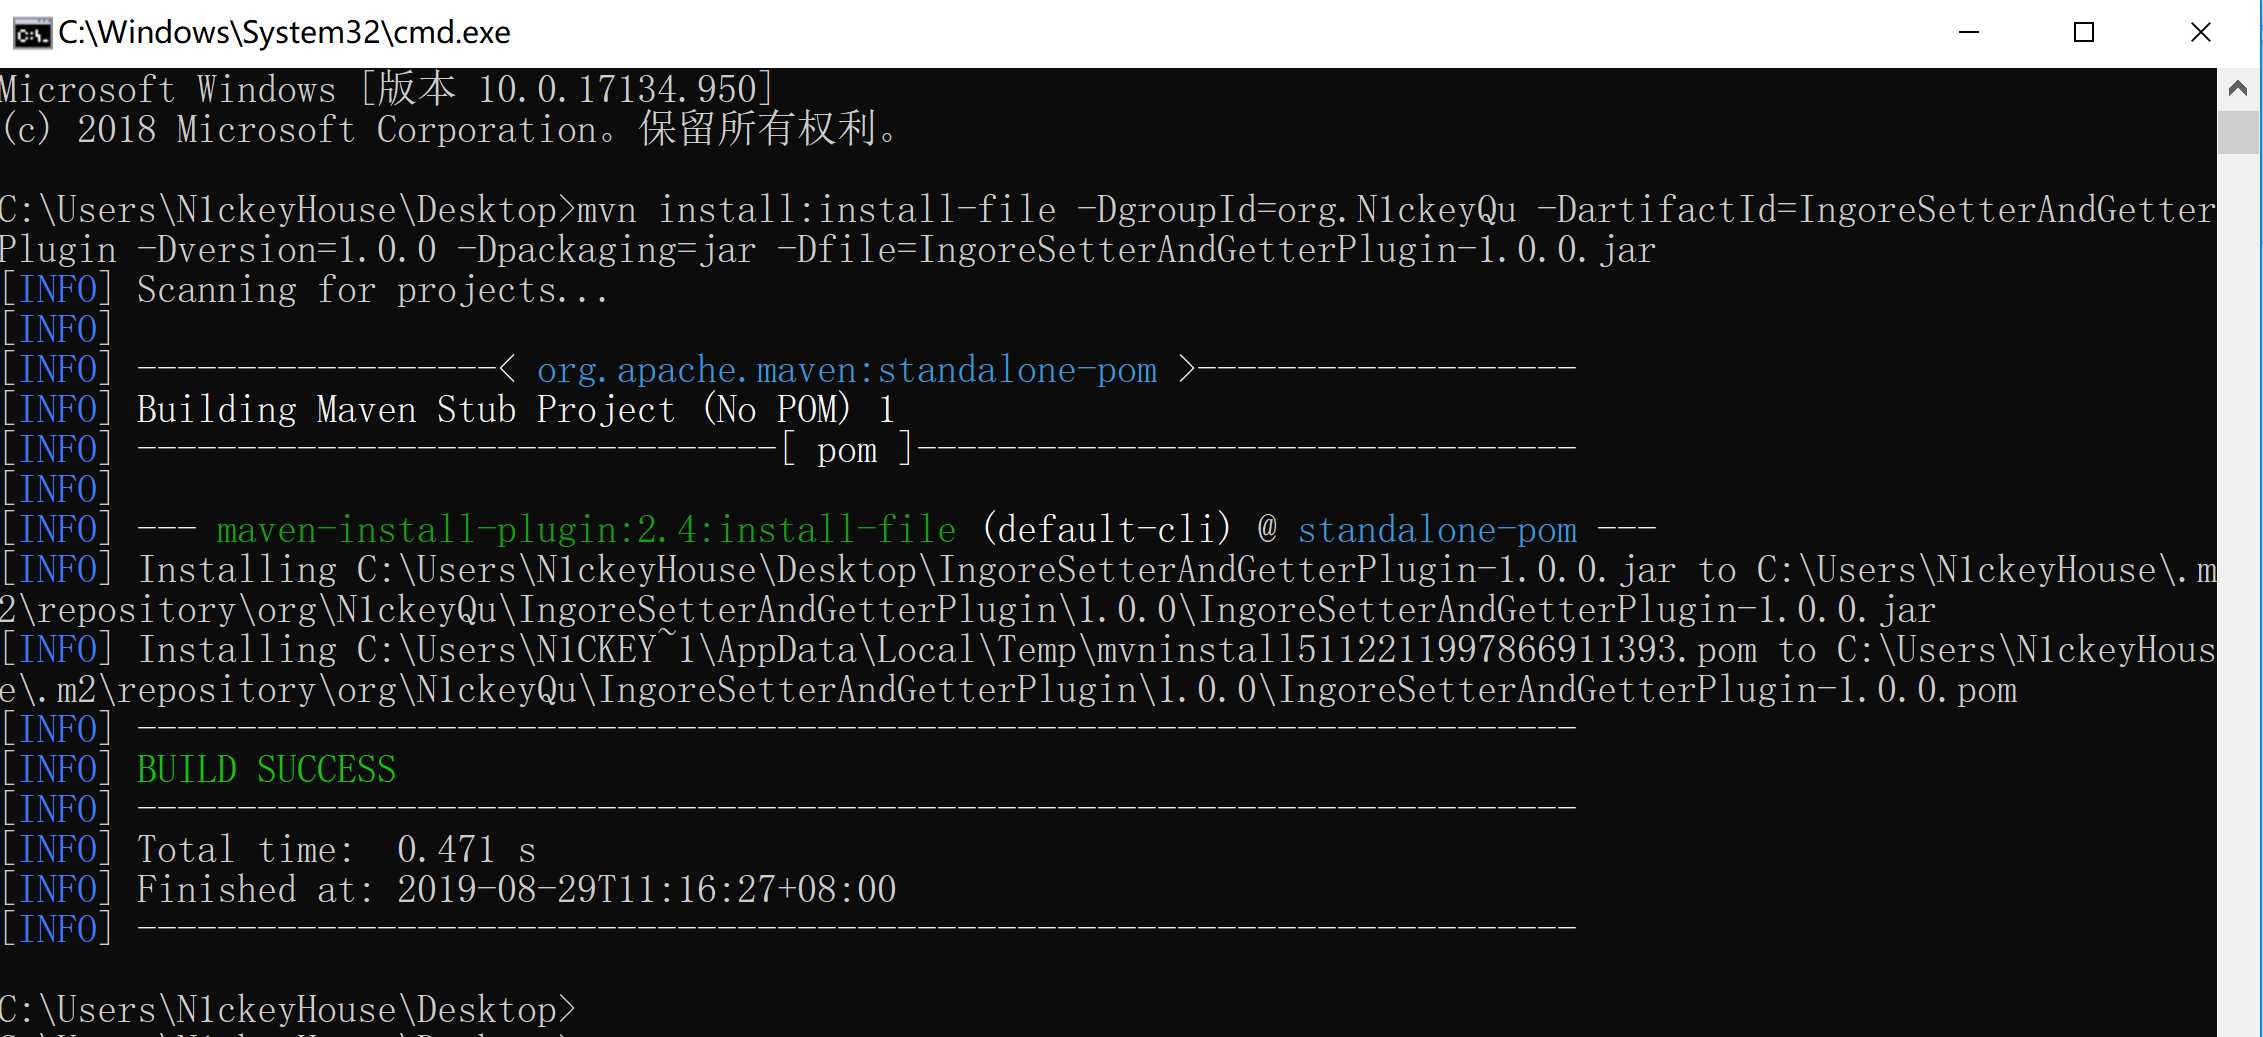Screen dimensions: 2263x1037
Task: Click the green maven-install-plugin:2.4:install-file text
Action: click(x=586, y=530)
